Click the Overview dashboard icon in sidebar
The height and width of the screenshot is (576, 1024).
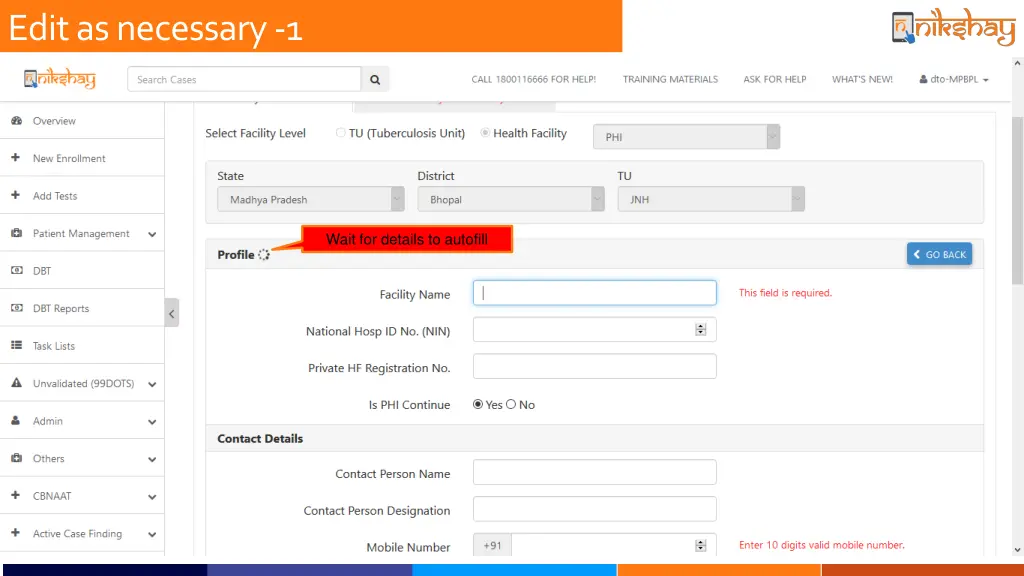click(16, 121)
